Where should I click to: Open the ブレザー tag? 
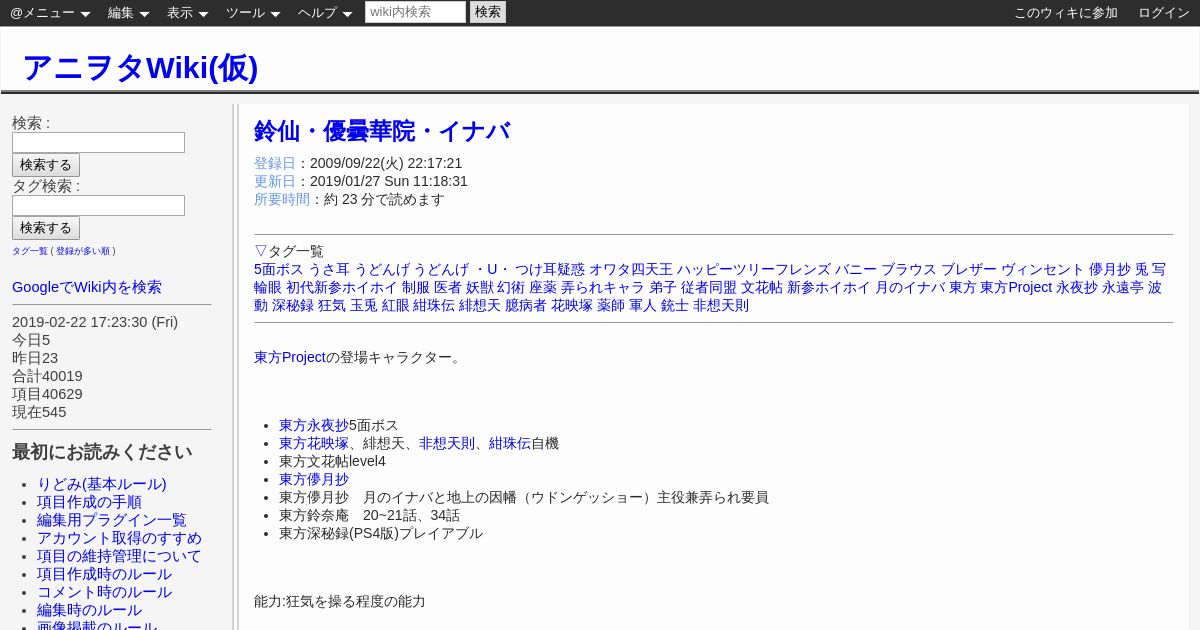click(969, 270)
